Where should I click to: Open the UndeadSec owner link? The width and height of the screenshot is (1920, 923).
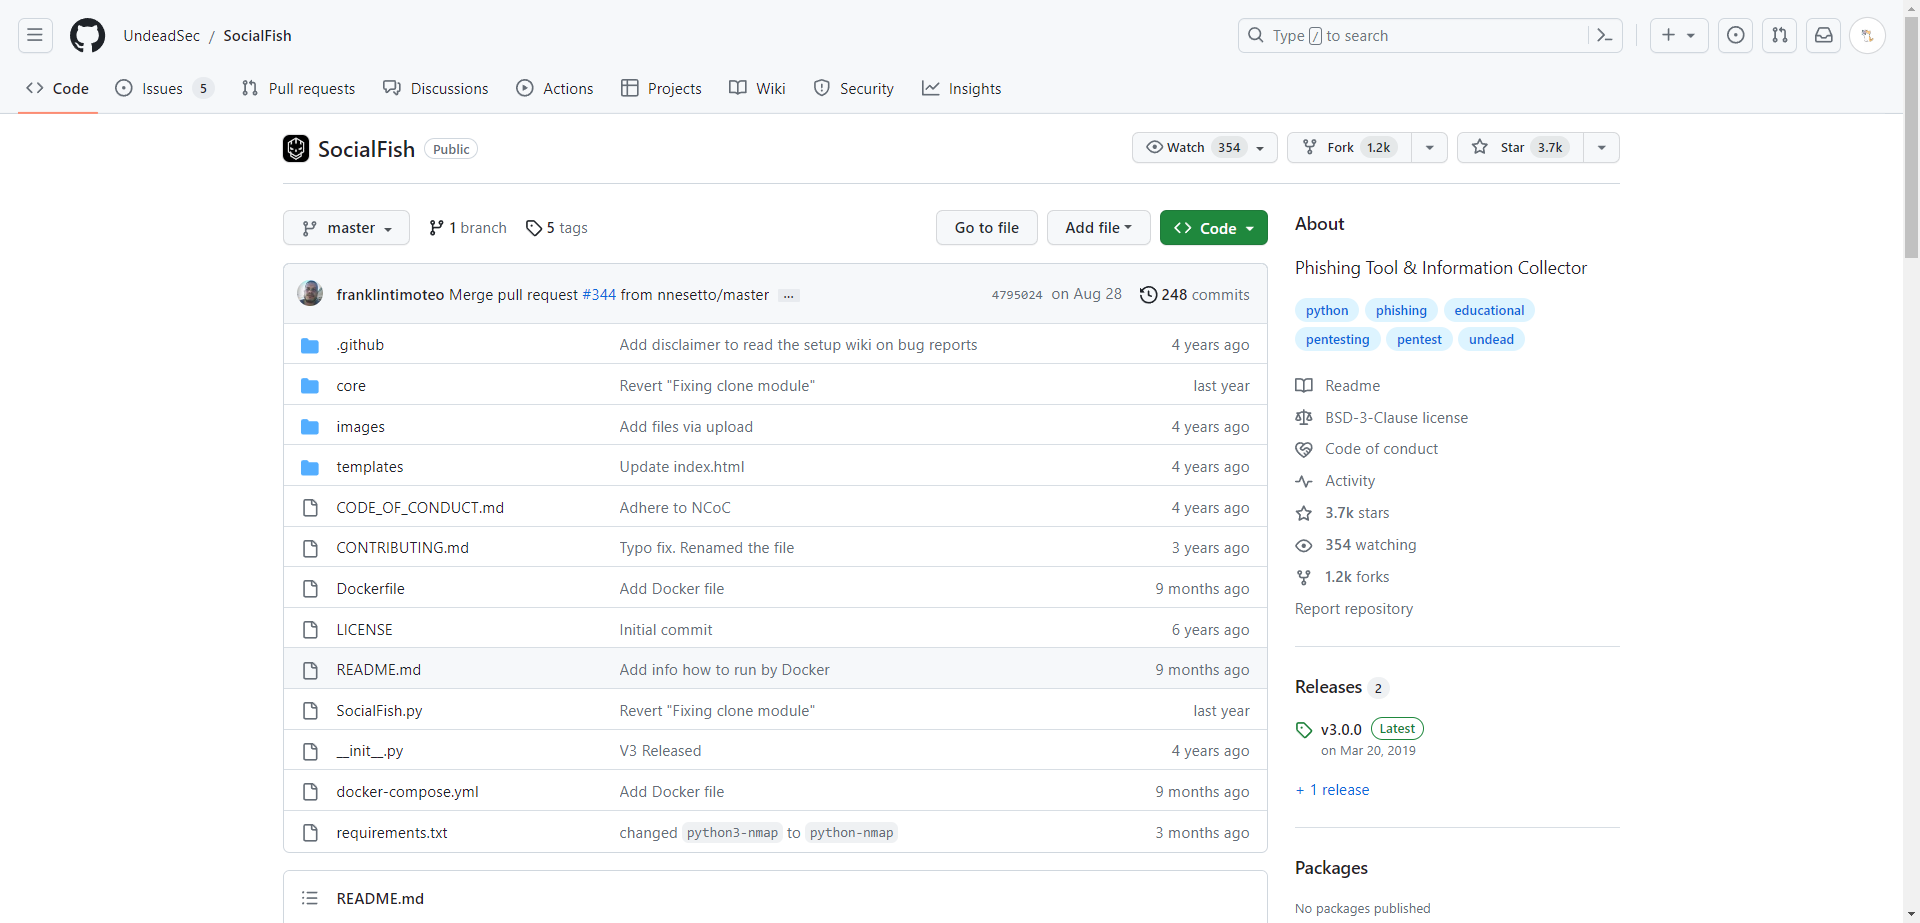[x=162, y=35]
